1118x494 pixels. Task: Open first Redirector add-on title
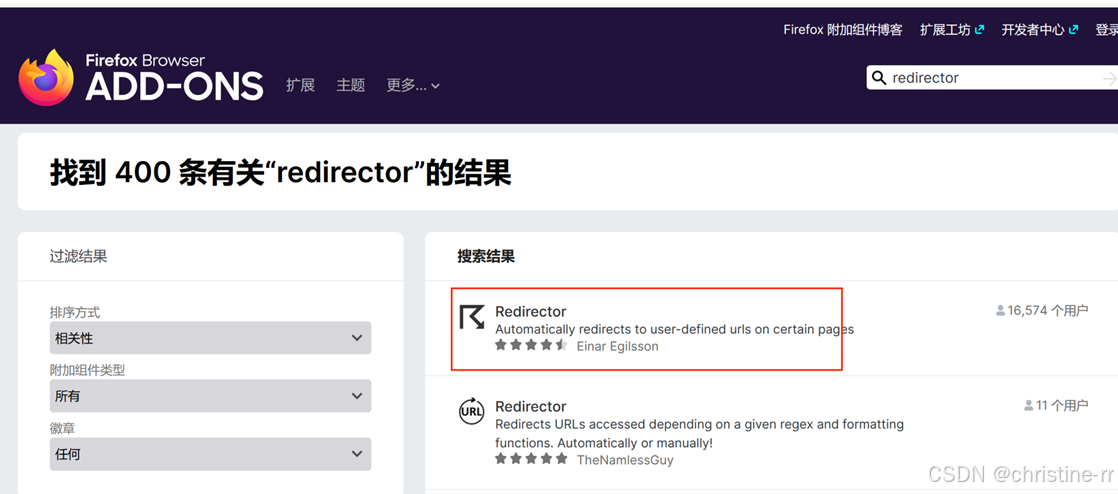click(x=530, y=312)
